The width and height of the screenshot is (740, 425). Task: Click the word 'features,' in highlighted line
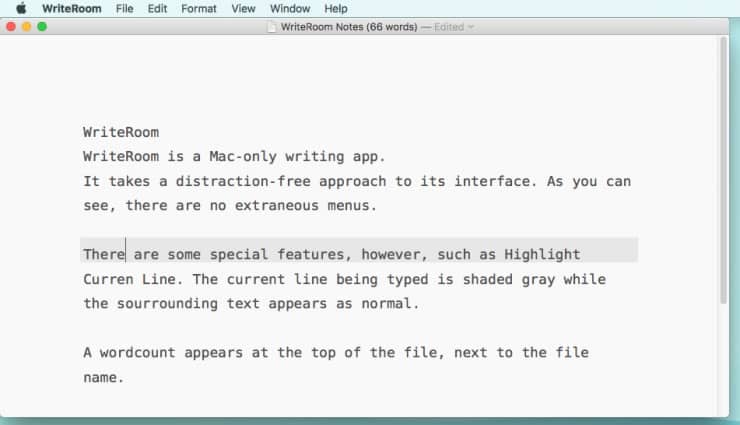[x=315, y=255]
